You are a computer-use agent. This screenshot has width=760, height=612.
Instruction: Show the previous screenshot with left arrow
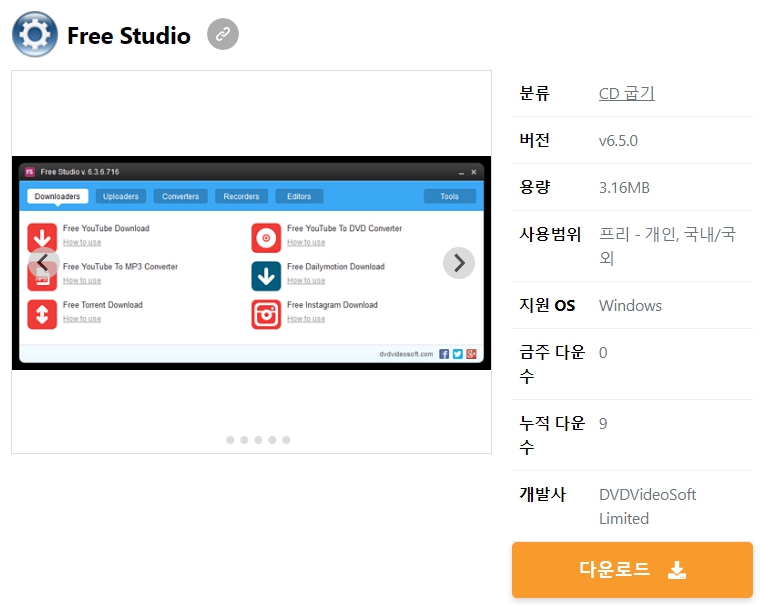point(43,263)
